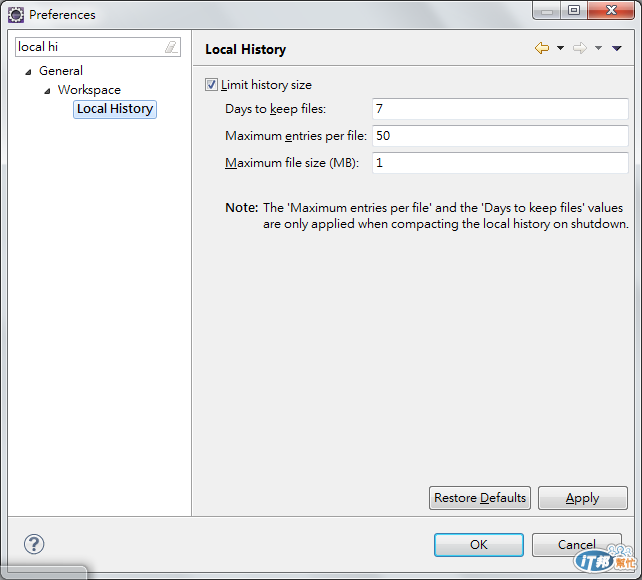Go back using the yellow back arrow
642x580 pixels.
[542, 48]
